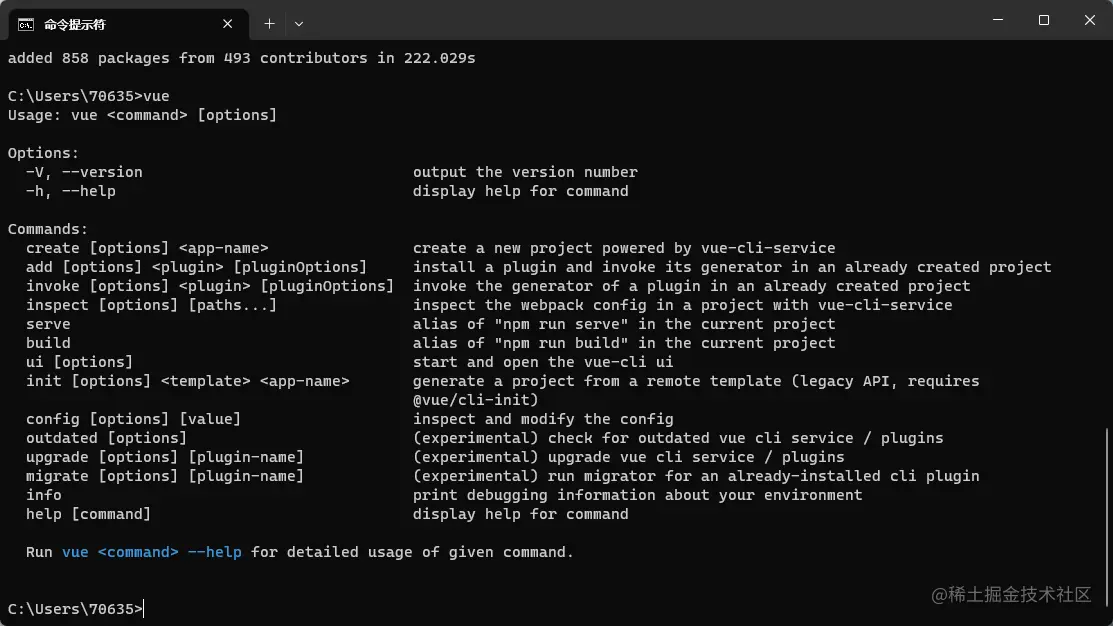
Task: Click the "create [options] <app-name>" command line
Action: coord(147,248)
